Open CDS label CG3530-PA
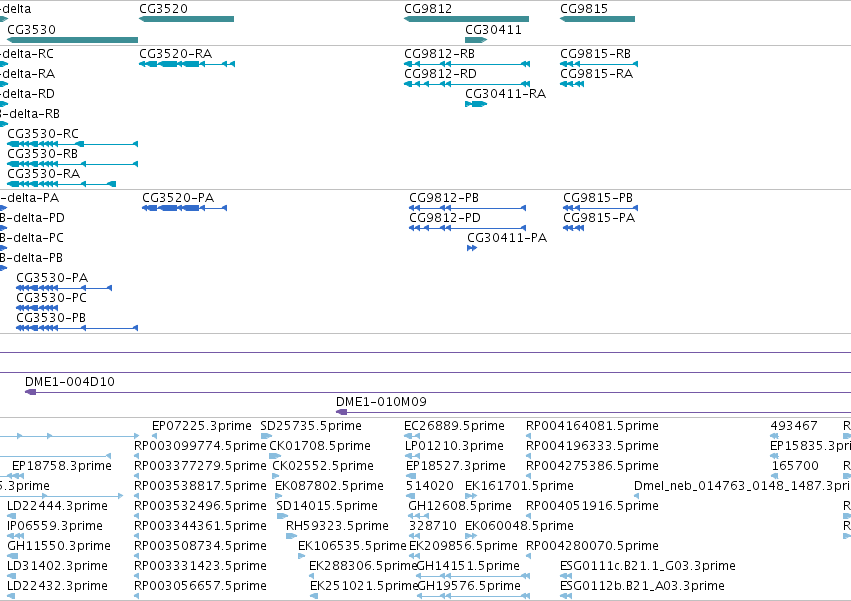This screenshot has height=601, width=851. pyautogui.click(x=52, y=278)
